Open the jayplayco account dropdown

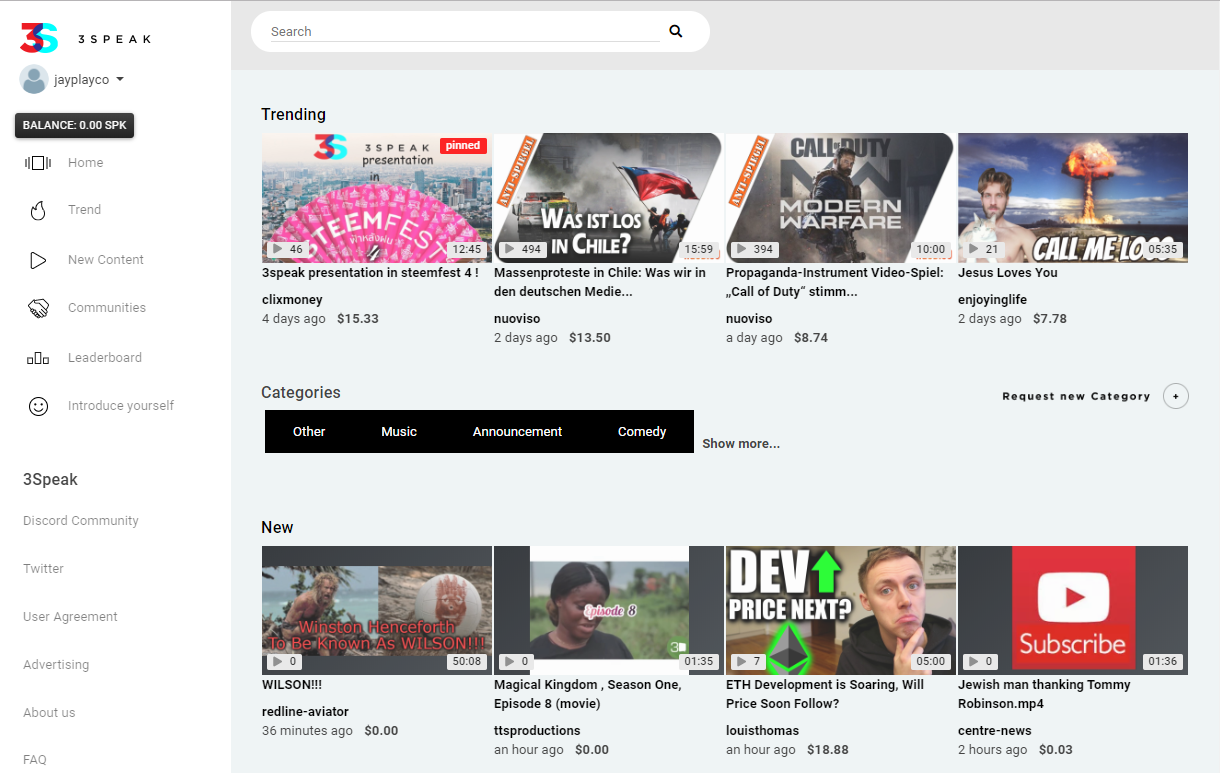(89, 80)
